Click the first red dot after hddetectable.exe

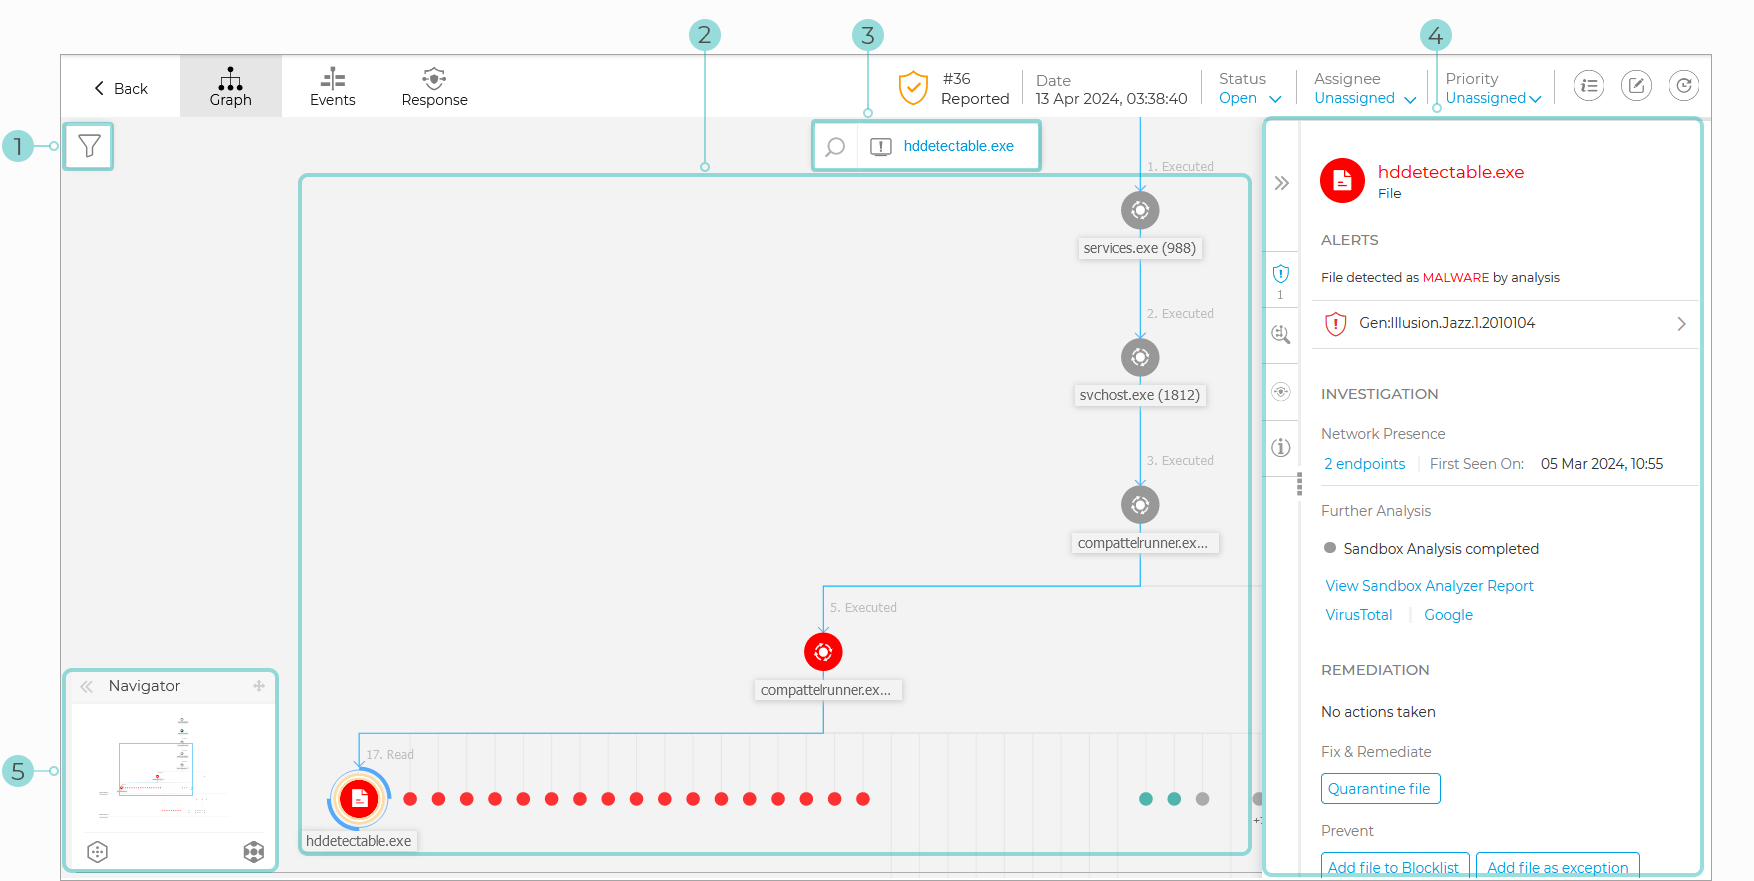point(410,799)
